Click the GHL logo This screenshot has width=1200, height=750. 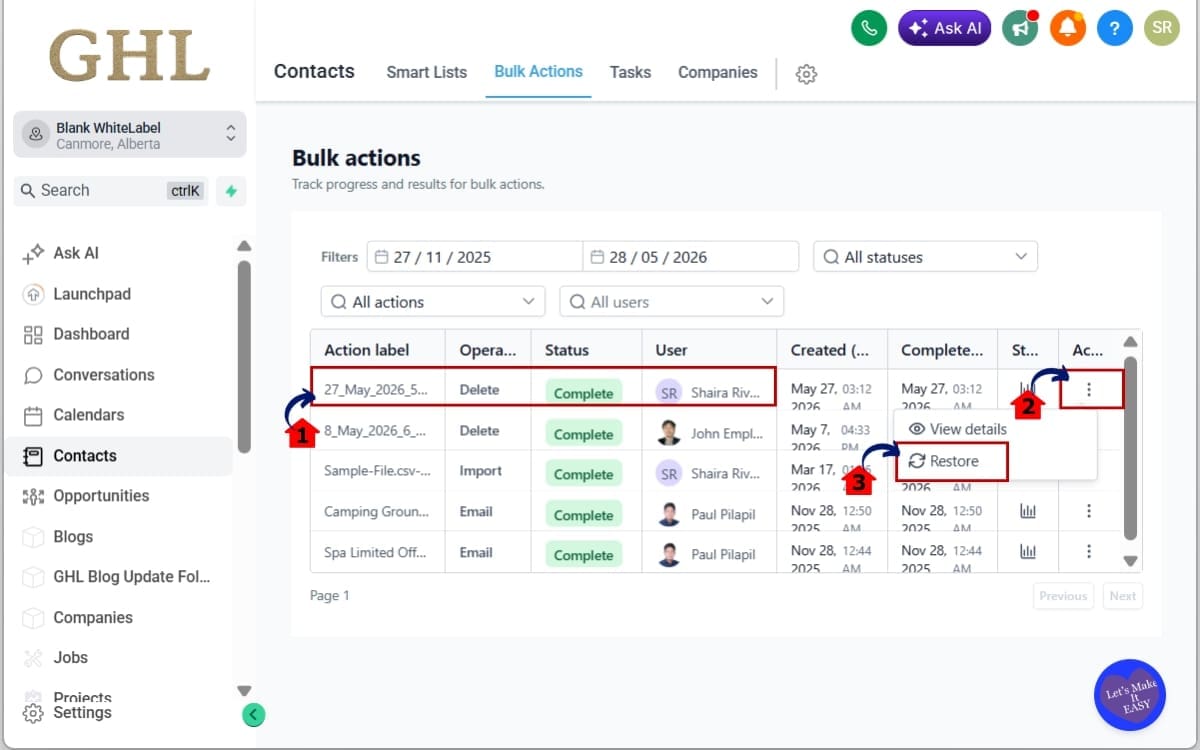coord(129,55)
